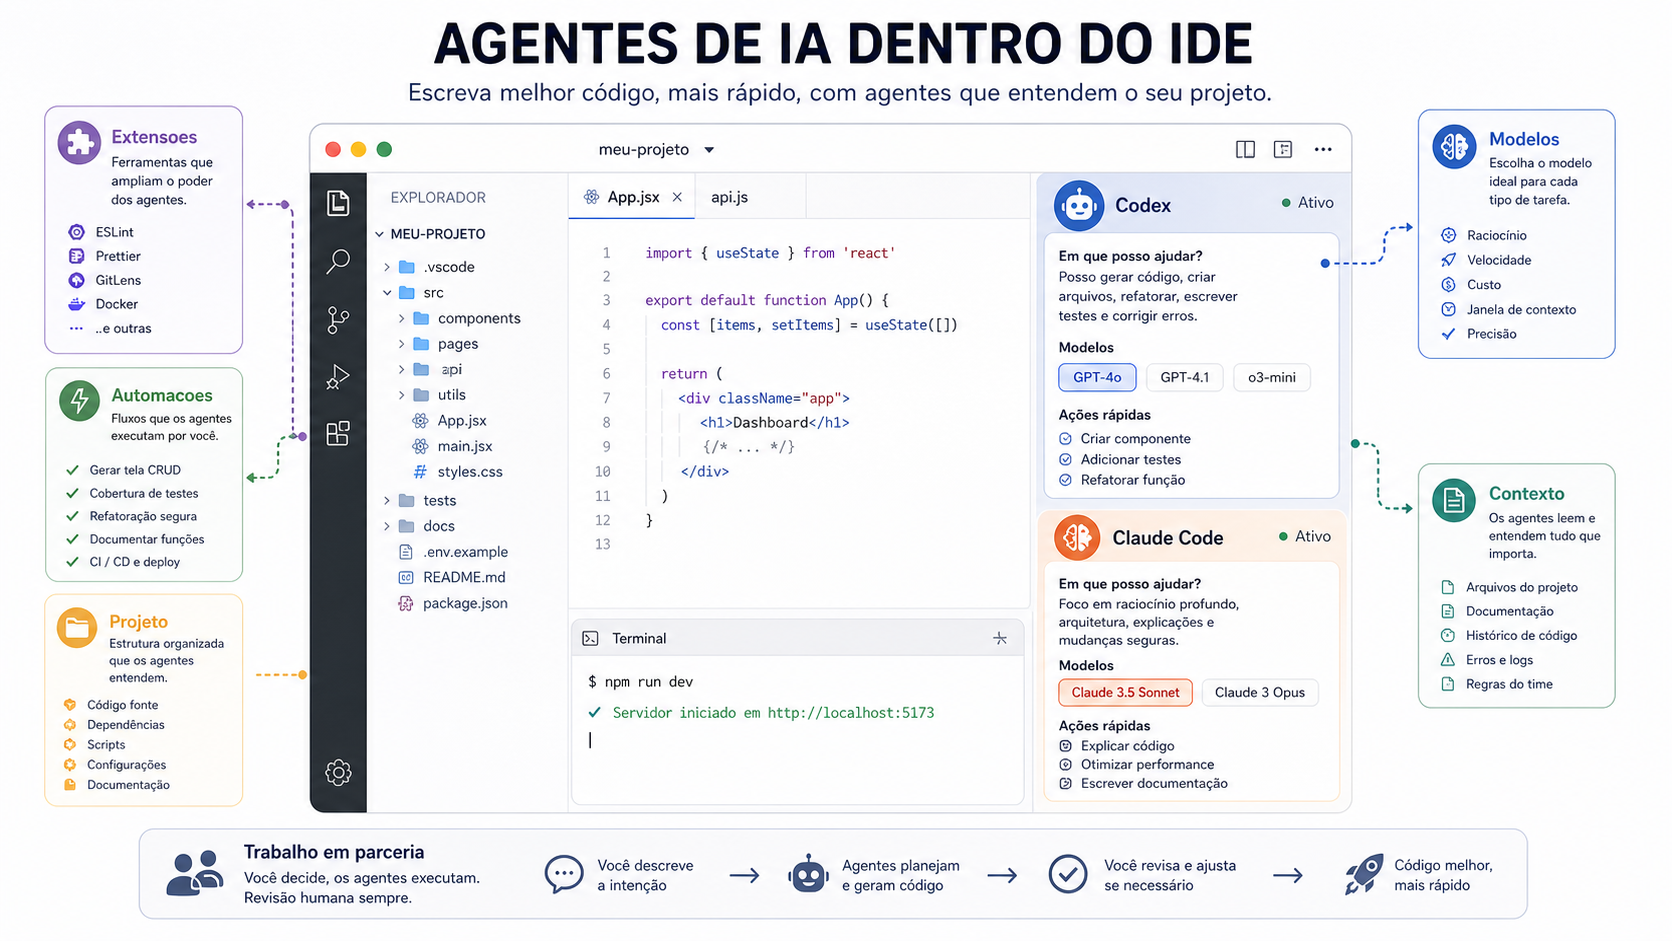Click the Prettier icon in Extensoes list
The width and height of the screenshot is (1672, 941).
(x=76, y=256)
